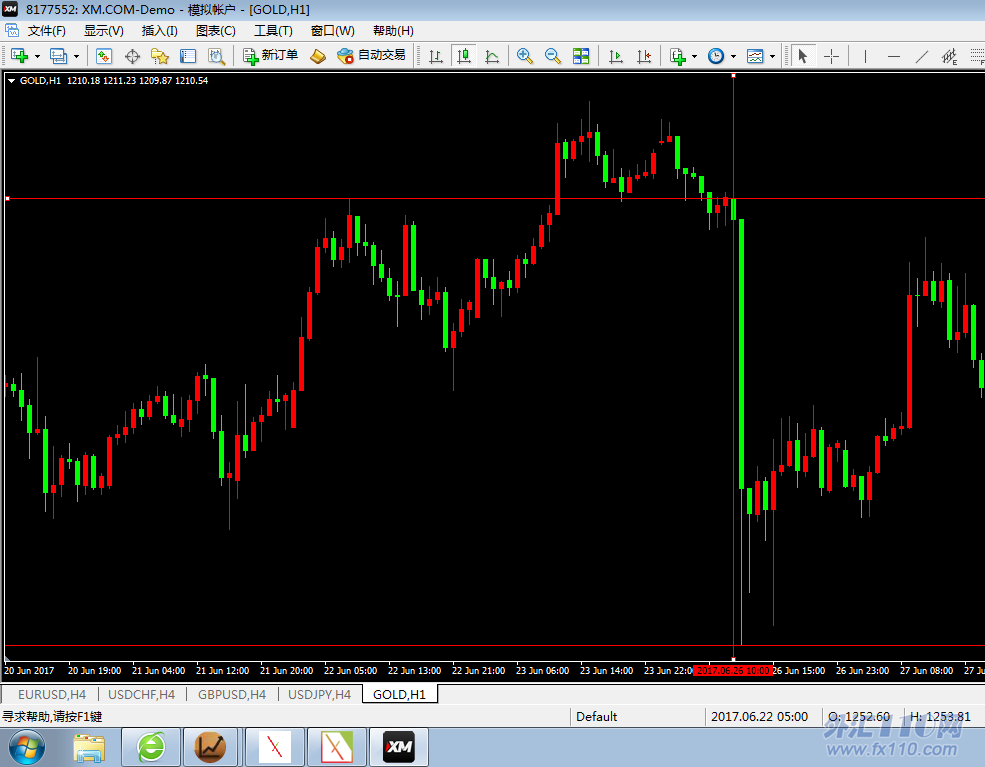Expand the new chart dropdown arrow
This screenshot has height=767, width=985.
point(37,56)
